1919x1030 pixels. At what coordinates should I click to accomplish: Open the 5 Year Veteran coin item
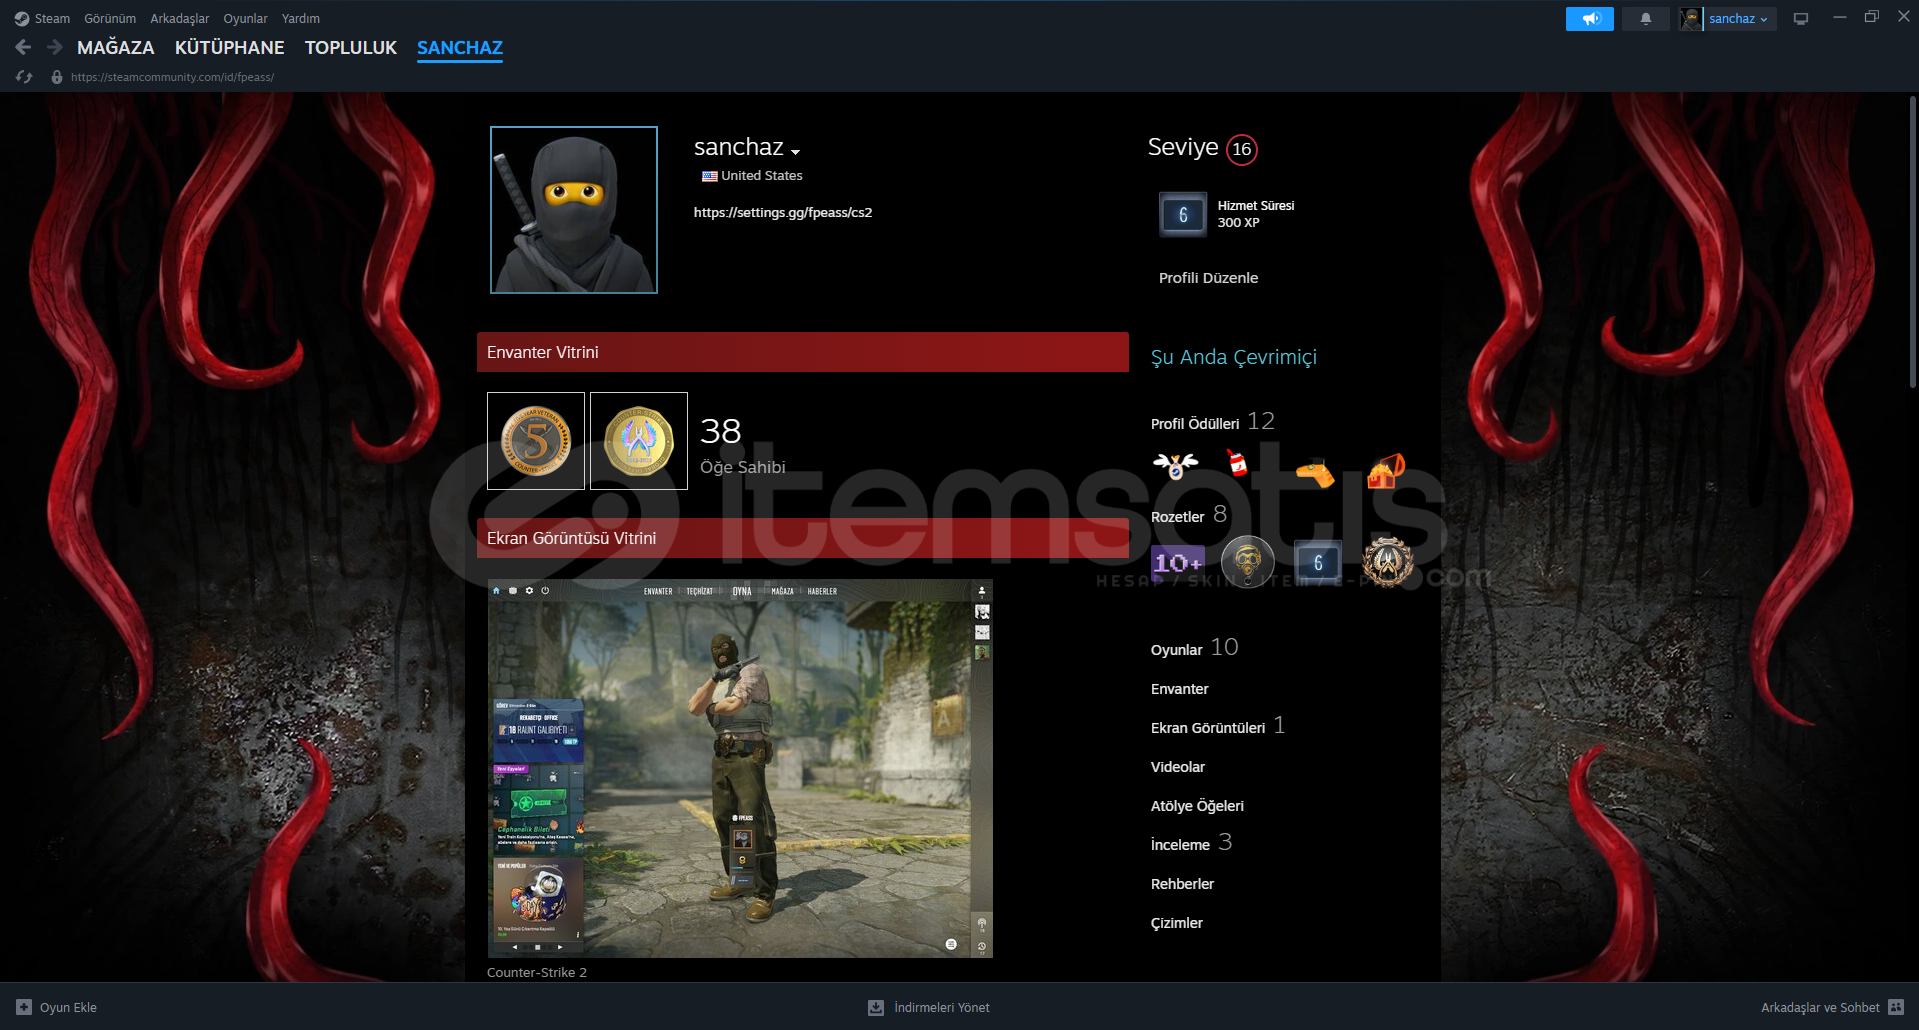(x=536, y=441)
